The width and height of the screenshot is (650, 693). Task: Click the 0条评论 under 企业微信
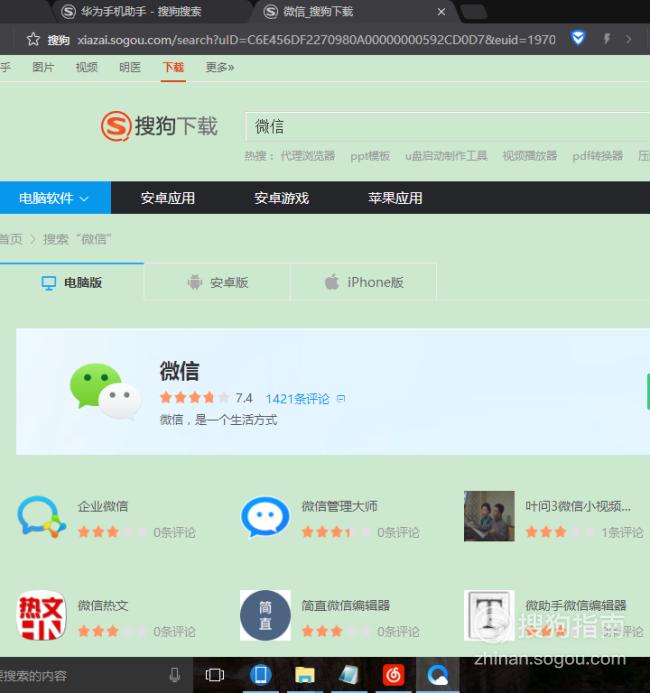coord(174,532)
